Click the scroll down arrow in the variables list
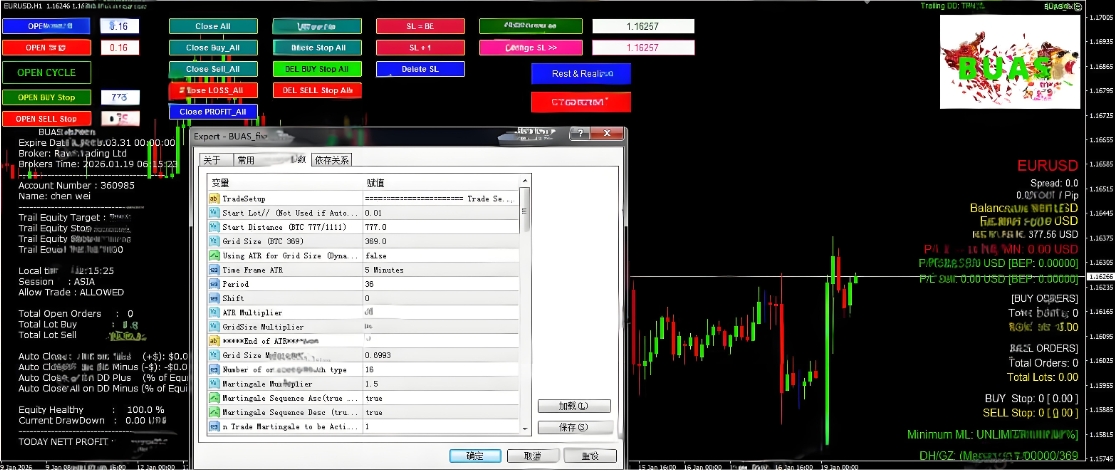The height and width of the screenshot is (471, 1115). point(525,428)
